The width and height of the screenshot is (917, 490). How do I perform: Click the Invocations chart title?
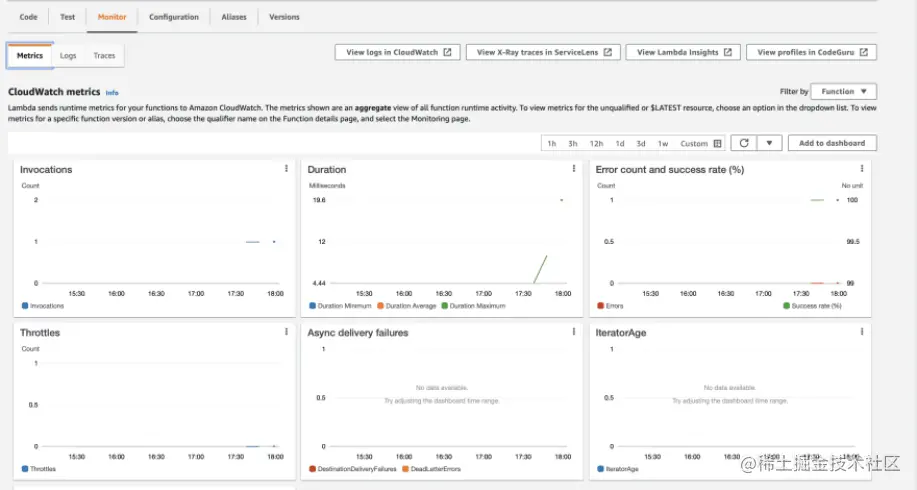pos(46,170)
